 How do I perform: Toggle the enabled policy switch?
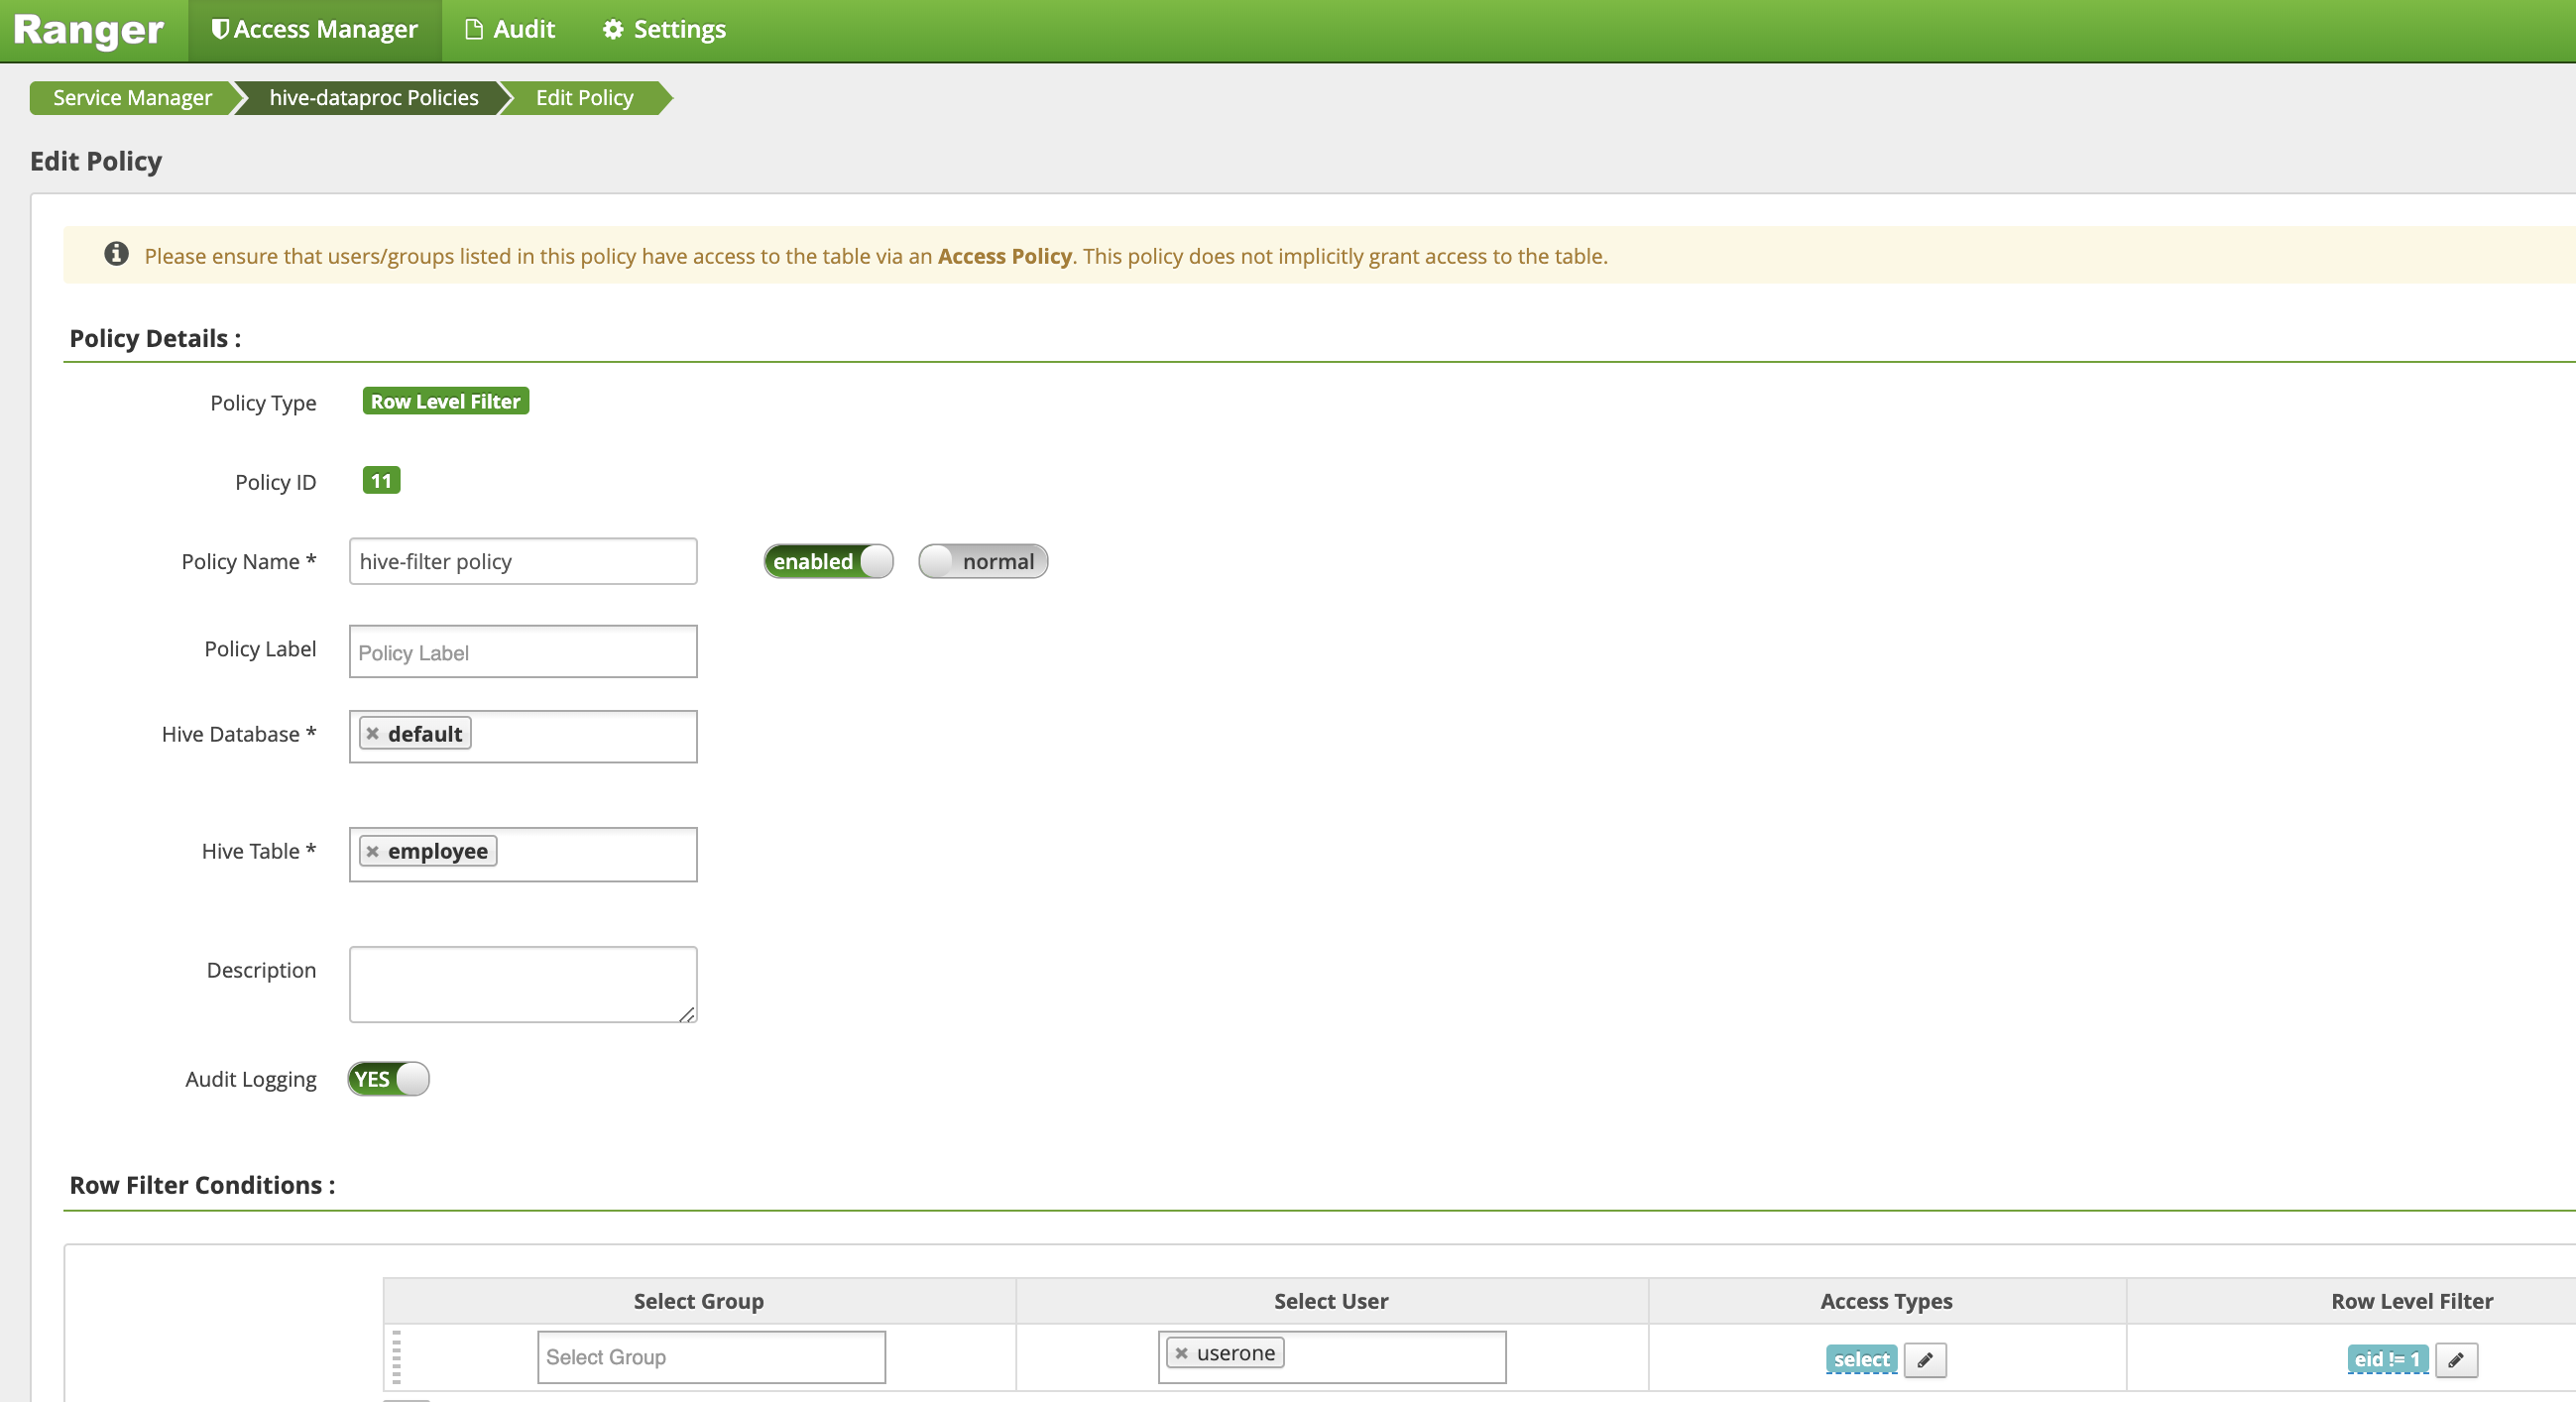click(828, 561)
